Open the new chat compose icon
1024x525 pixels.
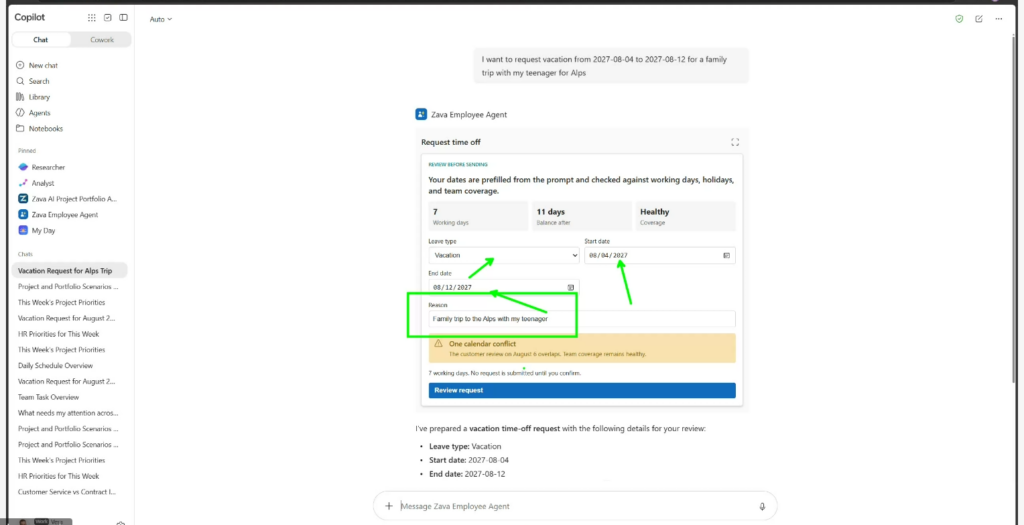(x=978, y=19)
